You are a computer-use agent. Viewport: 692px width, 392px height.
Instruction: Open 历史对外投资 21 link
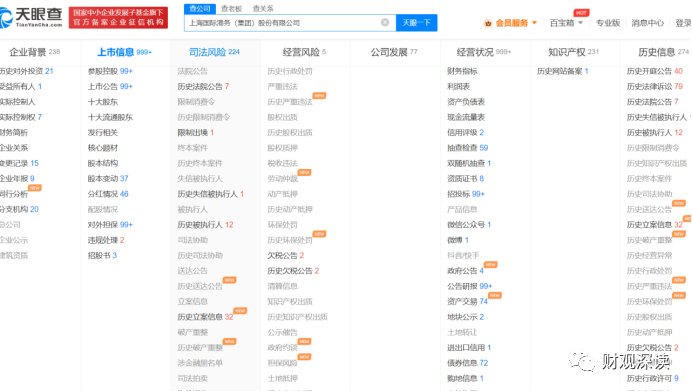coord(26,71)
